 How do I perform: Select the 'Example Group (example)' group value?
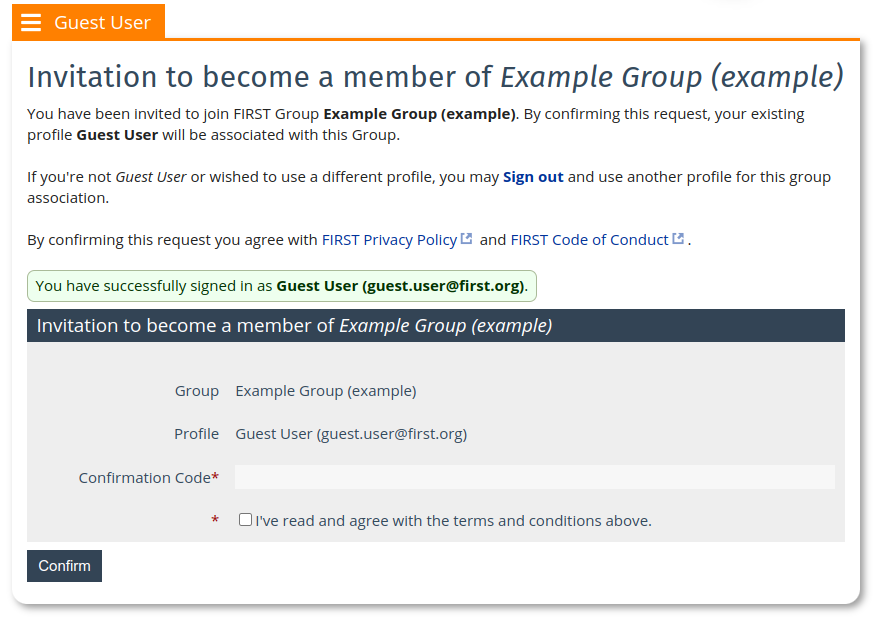326,391
